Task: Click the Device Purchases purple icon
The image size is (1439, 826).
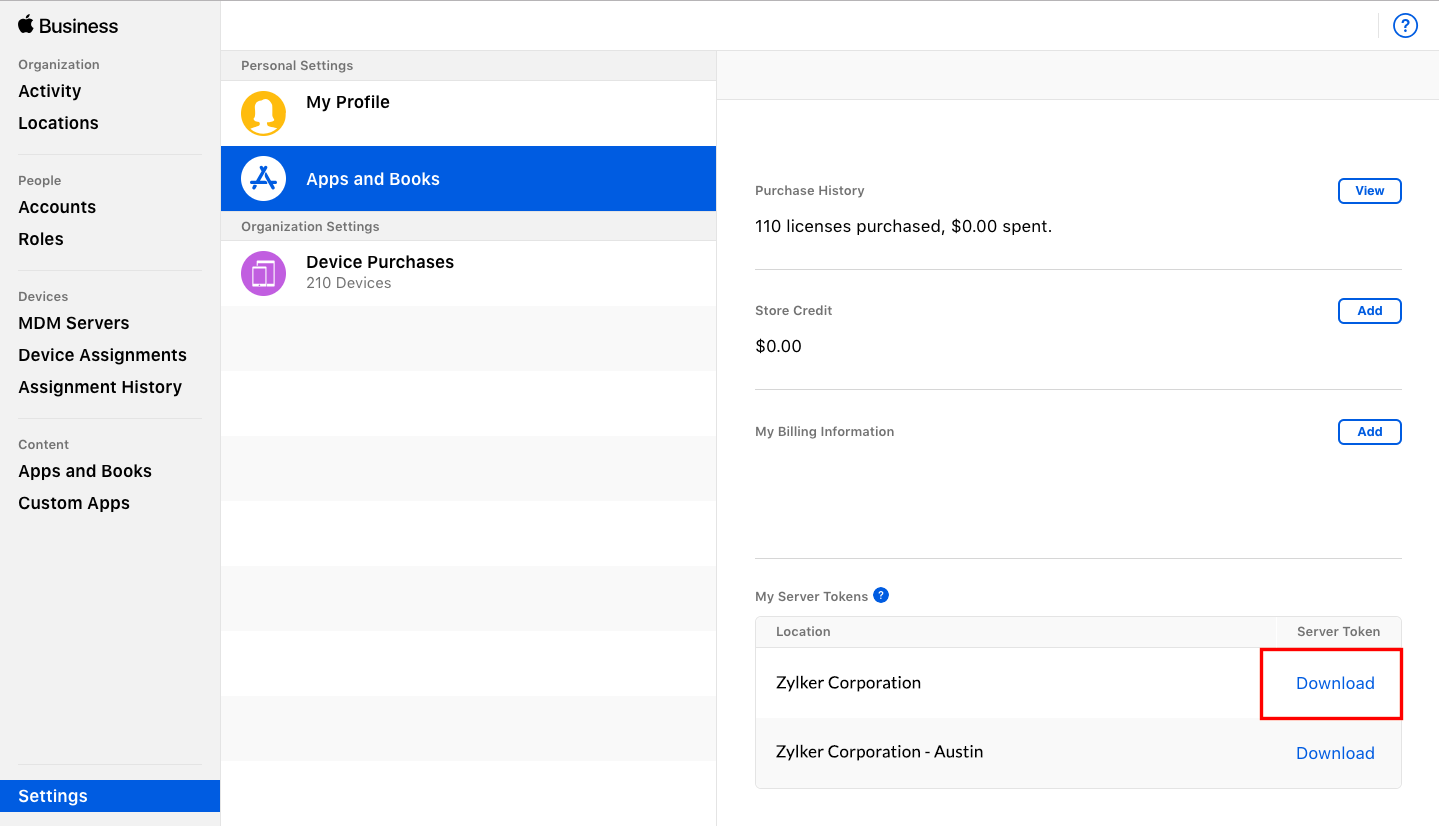Action: pyautogui.click(x=263, y=273)
